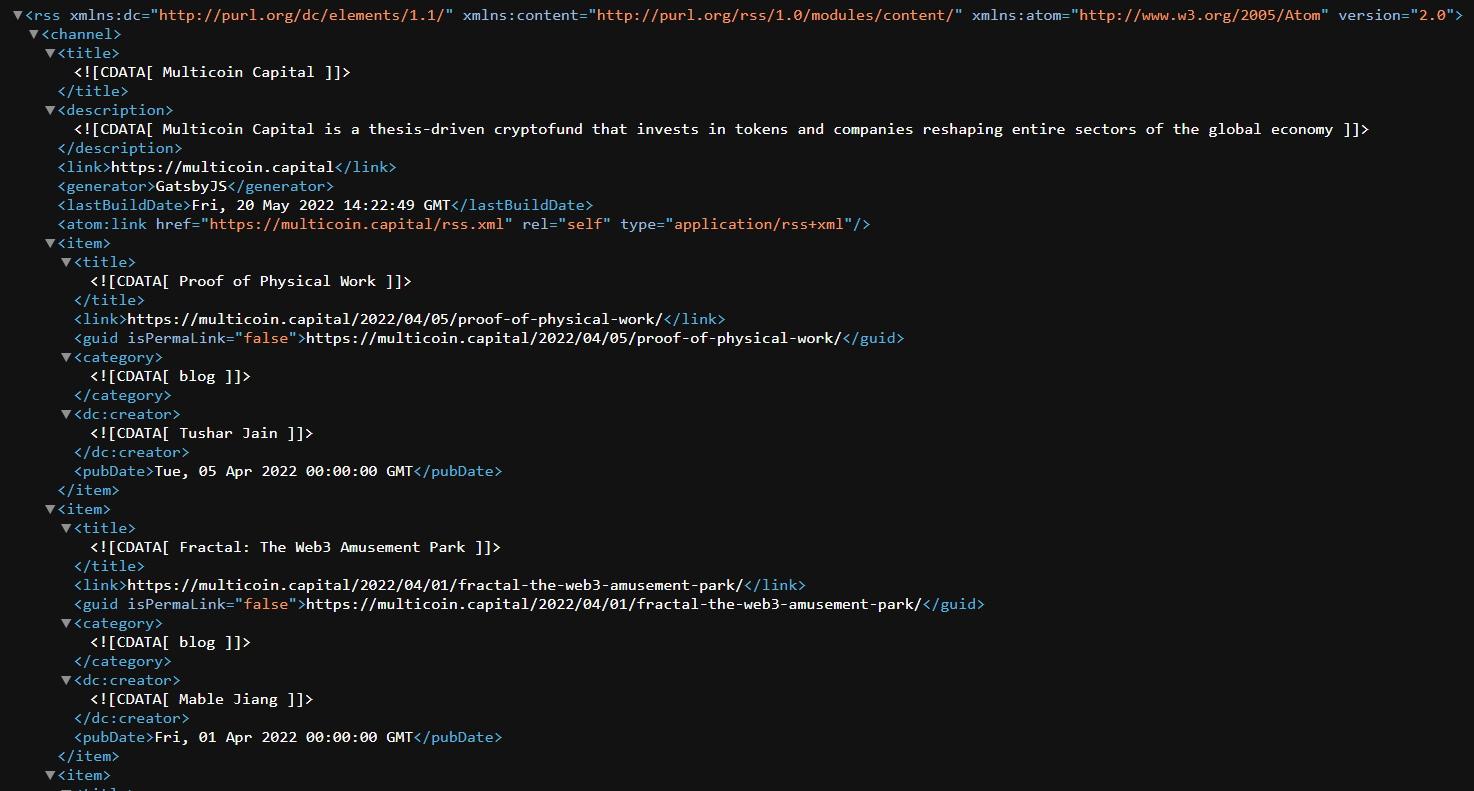The height and width of the screenshot is (791, 1474).
Task: Collapse the dc:creator tag for Mable Jiang
Action: point(66,681)
